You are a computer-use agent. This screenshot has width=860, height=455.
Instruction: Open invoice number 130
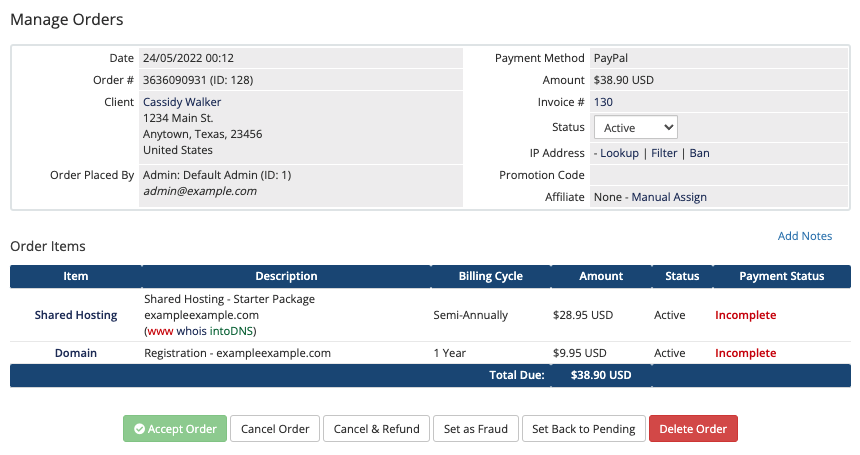tap(603, 102)
